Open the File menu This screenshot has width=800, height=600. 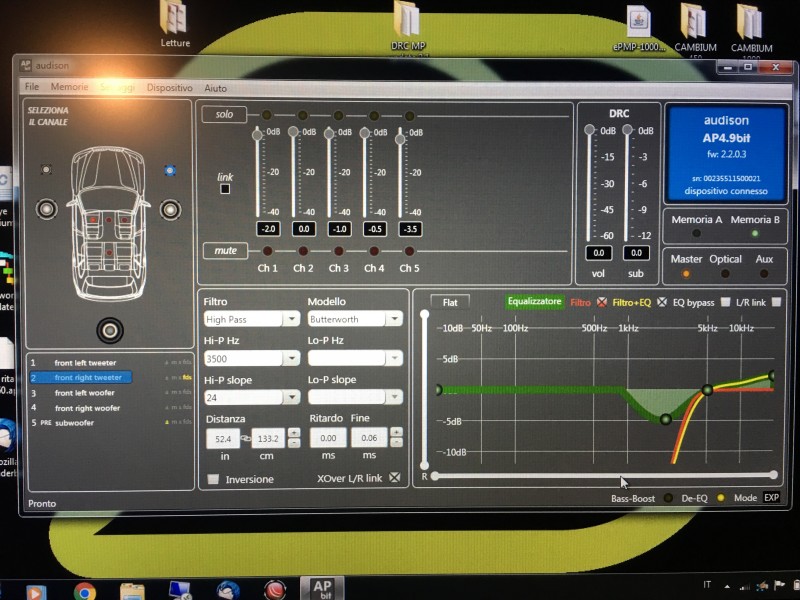(32, 87)
